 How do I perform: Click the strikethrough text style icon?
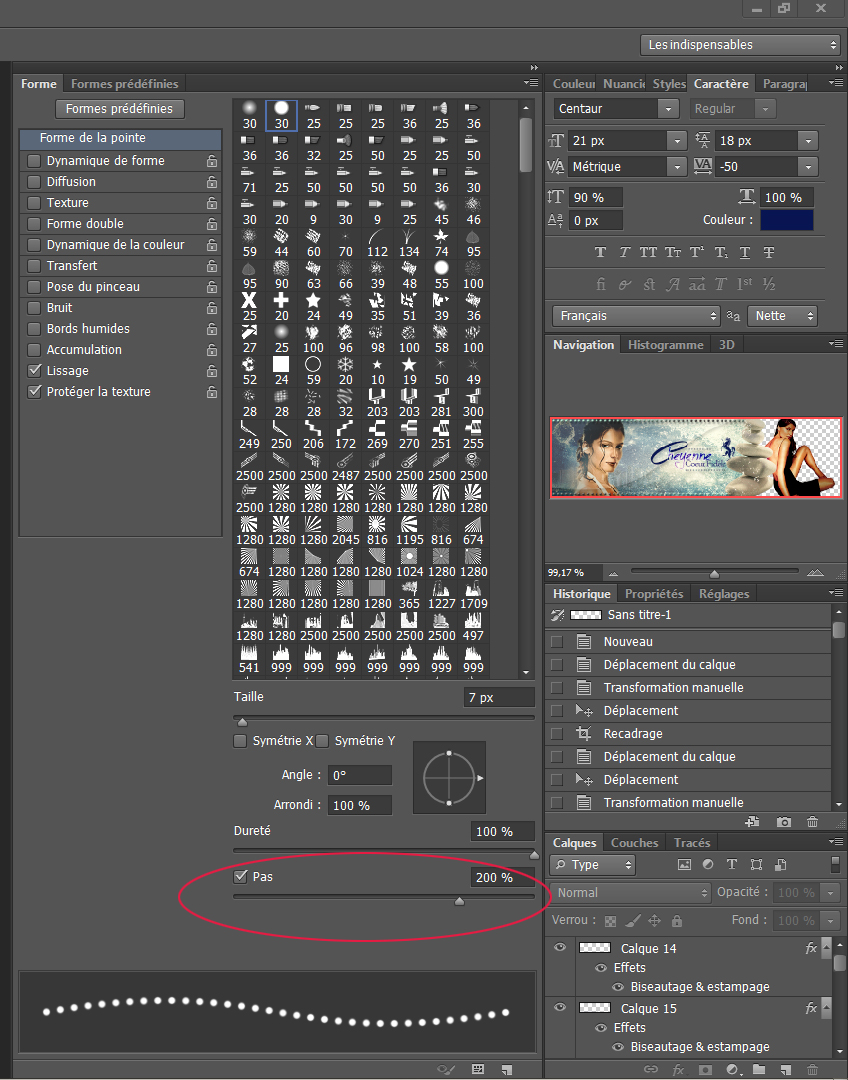coord(769,252)
